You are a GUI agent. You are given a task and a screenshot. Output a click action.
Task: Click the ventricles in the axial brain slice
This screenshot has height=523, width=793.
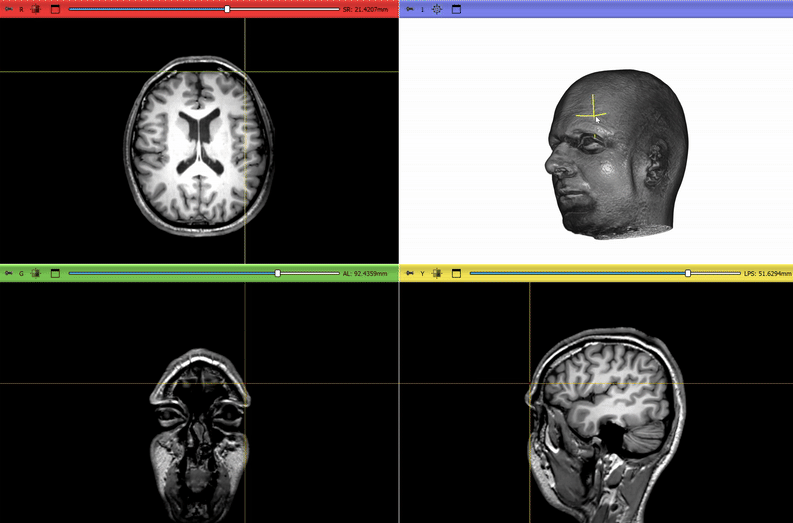(x=201, y=141)
